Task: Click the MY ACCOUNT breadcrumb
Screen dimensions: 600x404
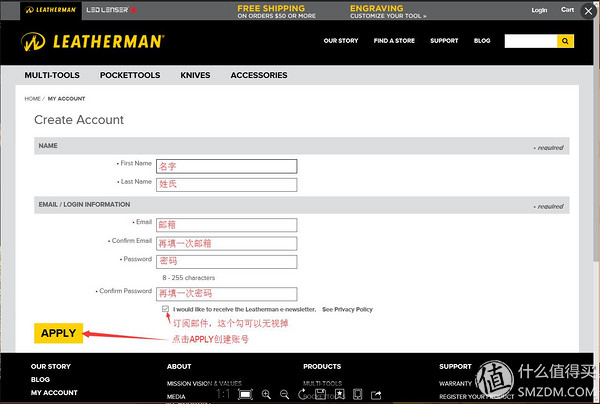Action: [66, 99]
